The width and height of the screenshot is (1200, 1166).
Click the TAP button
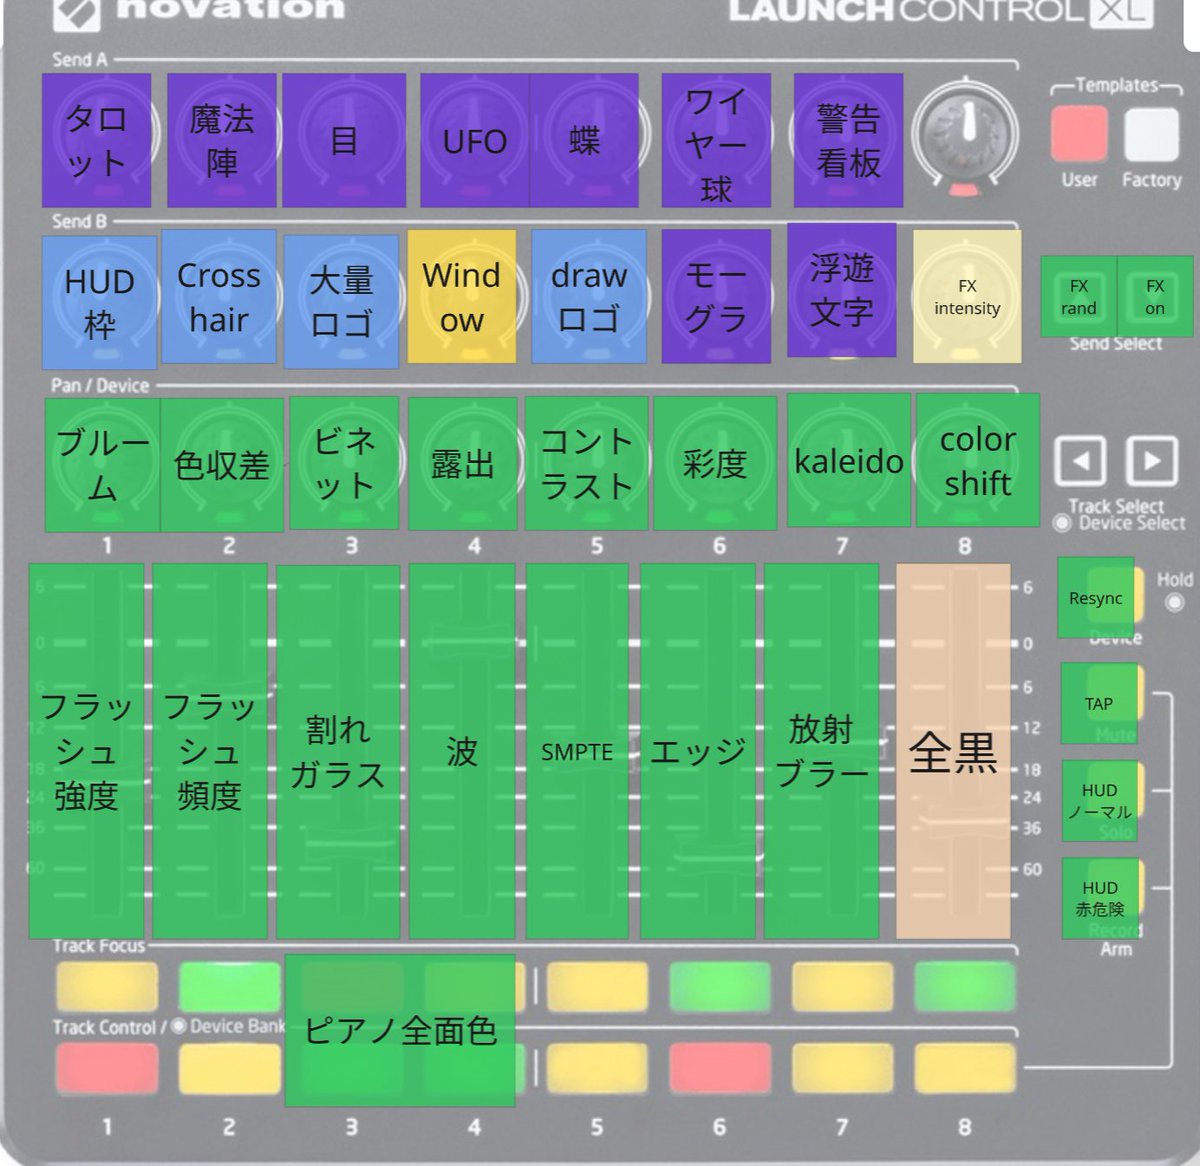pos(1099,703)
